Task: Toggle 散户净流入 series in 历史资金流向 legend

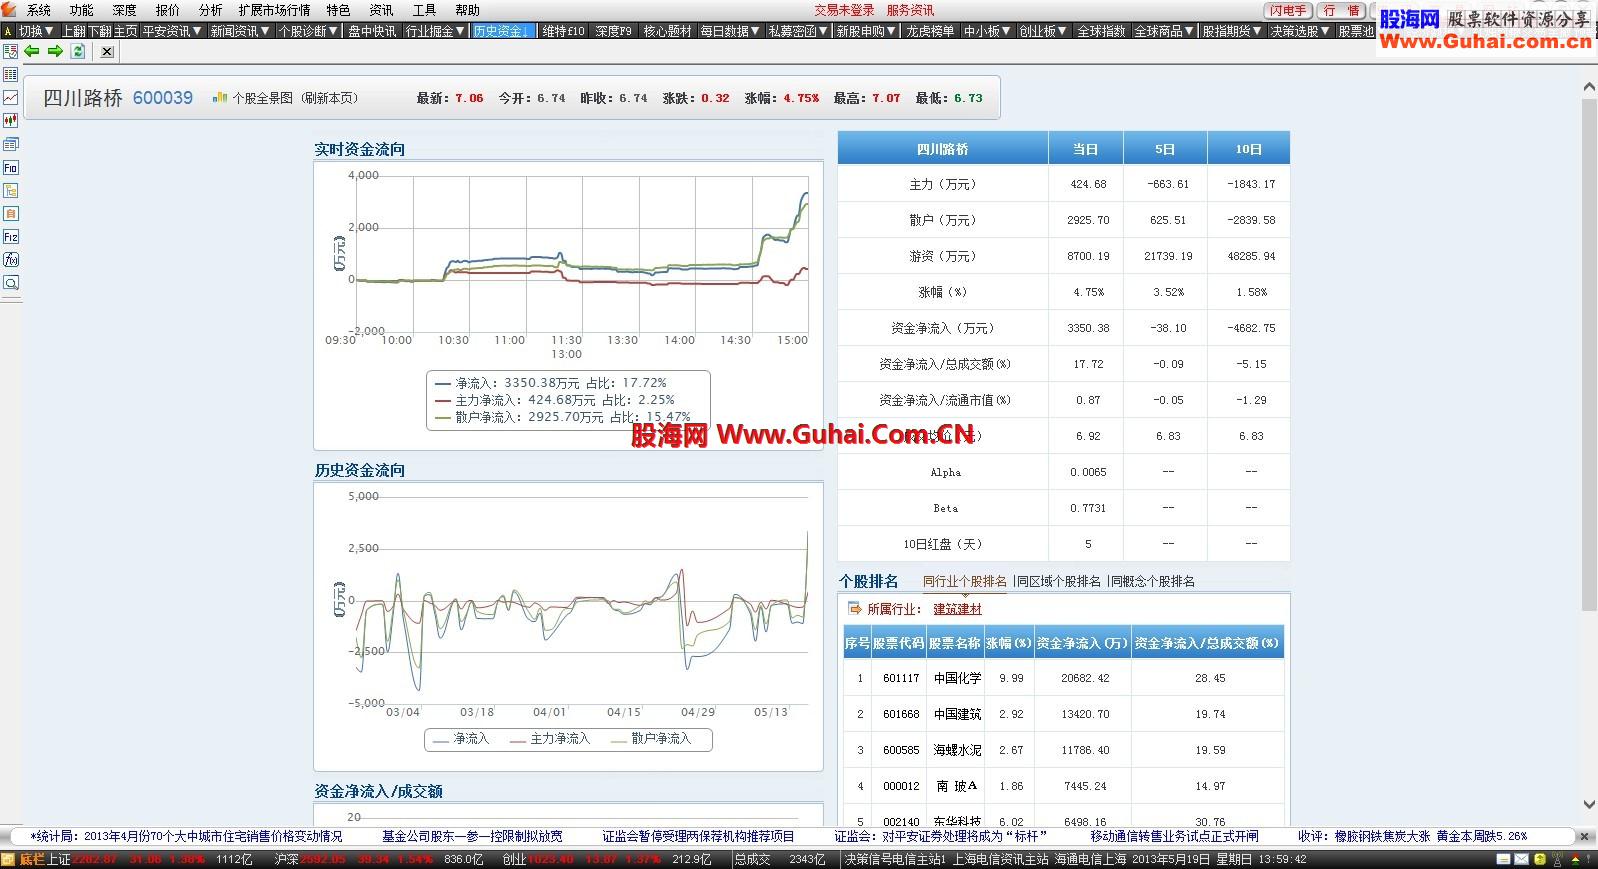Action: coord(650,739)
